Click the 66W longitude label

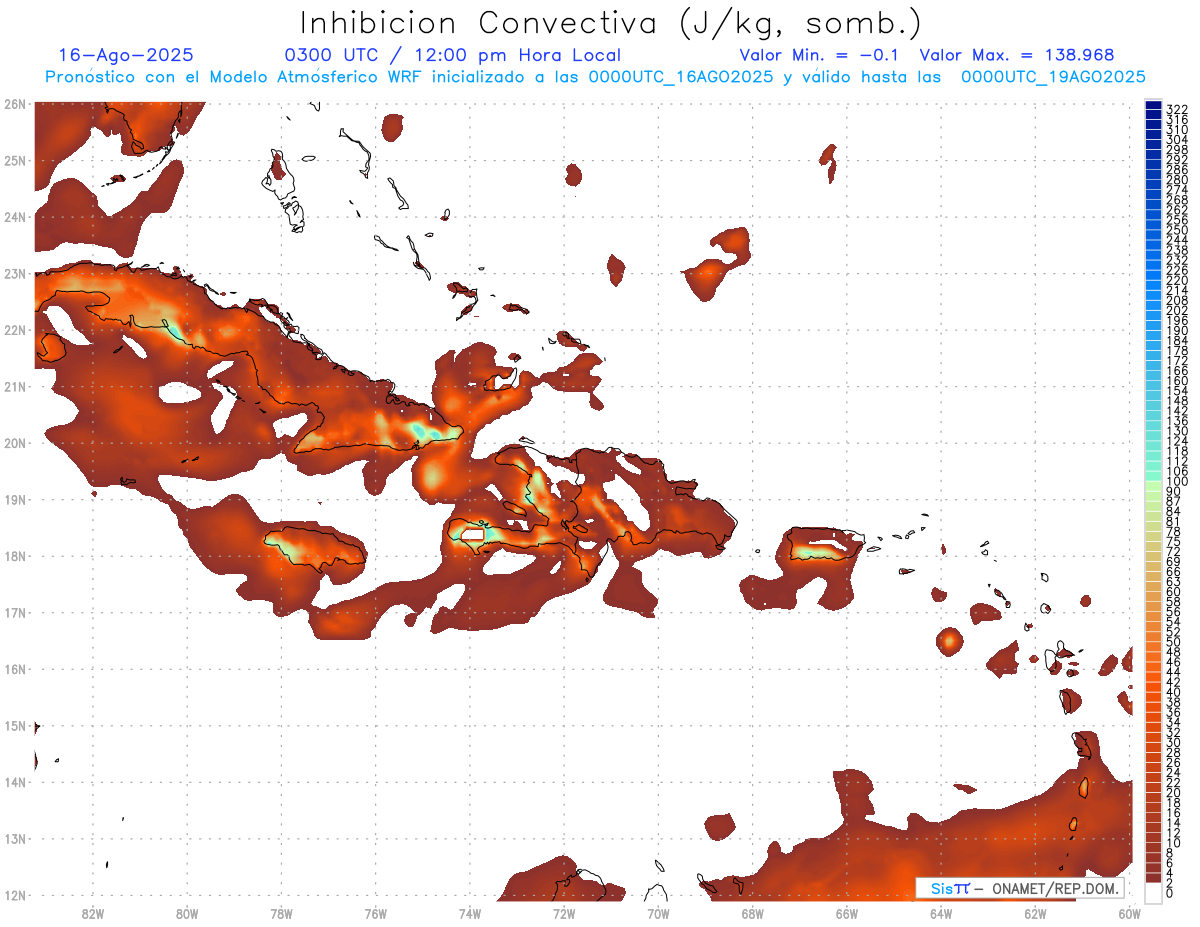846,913
